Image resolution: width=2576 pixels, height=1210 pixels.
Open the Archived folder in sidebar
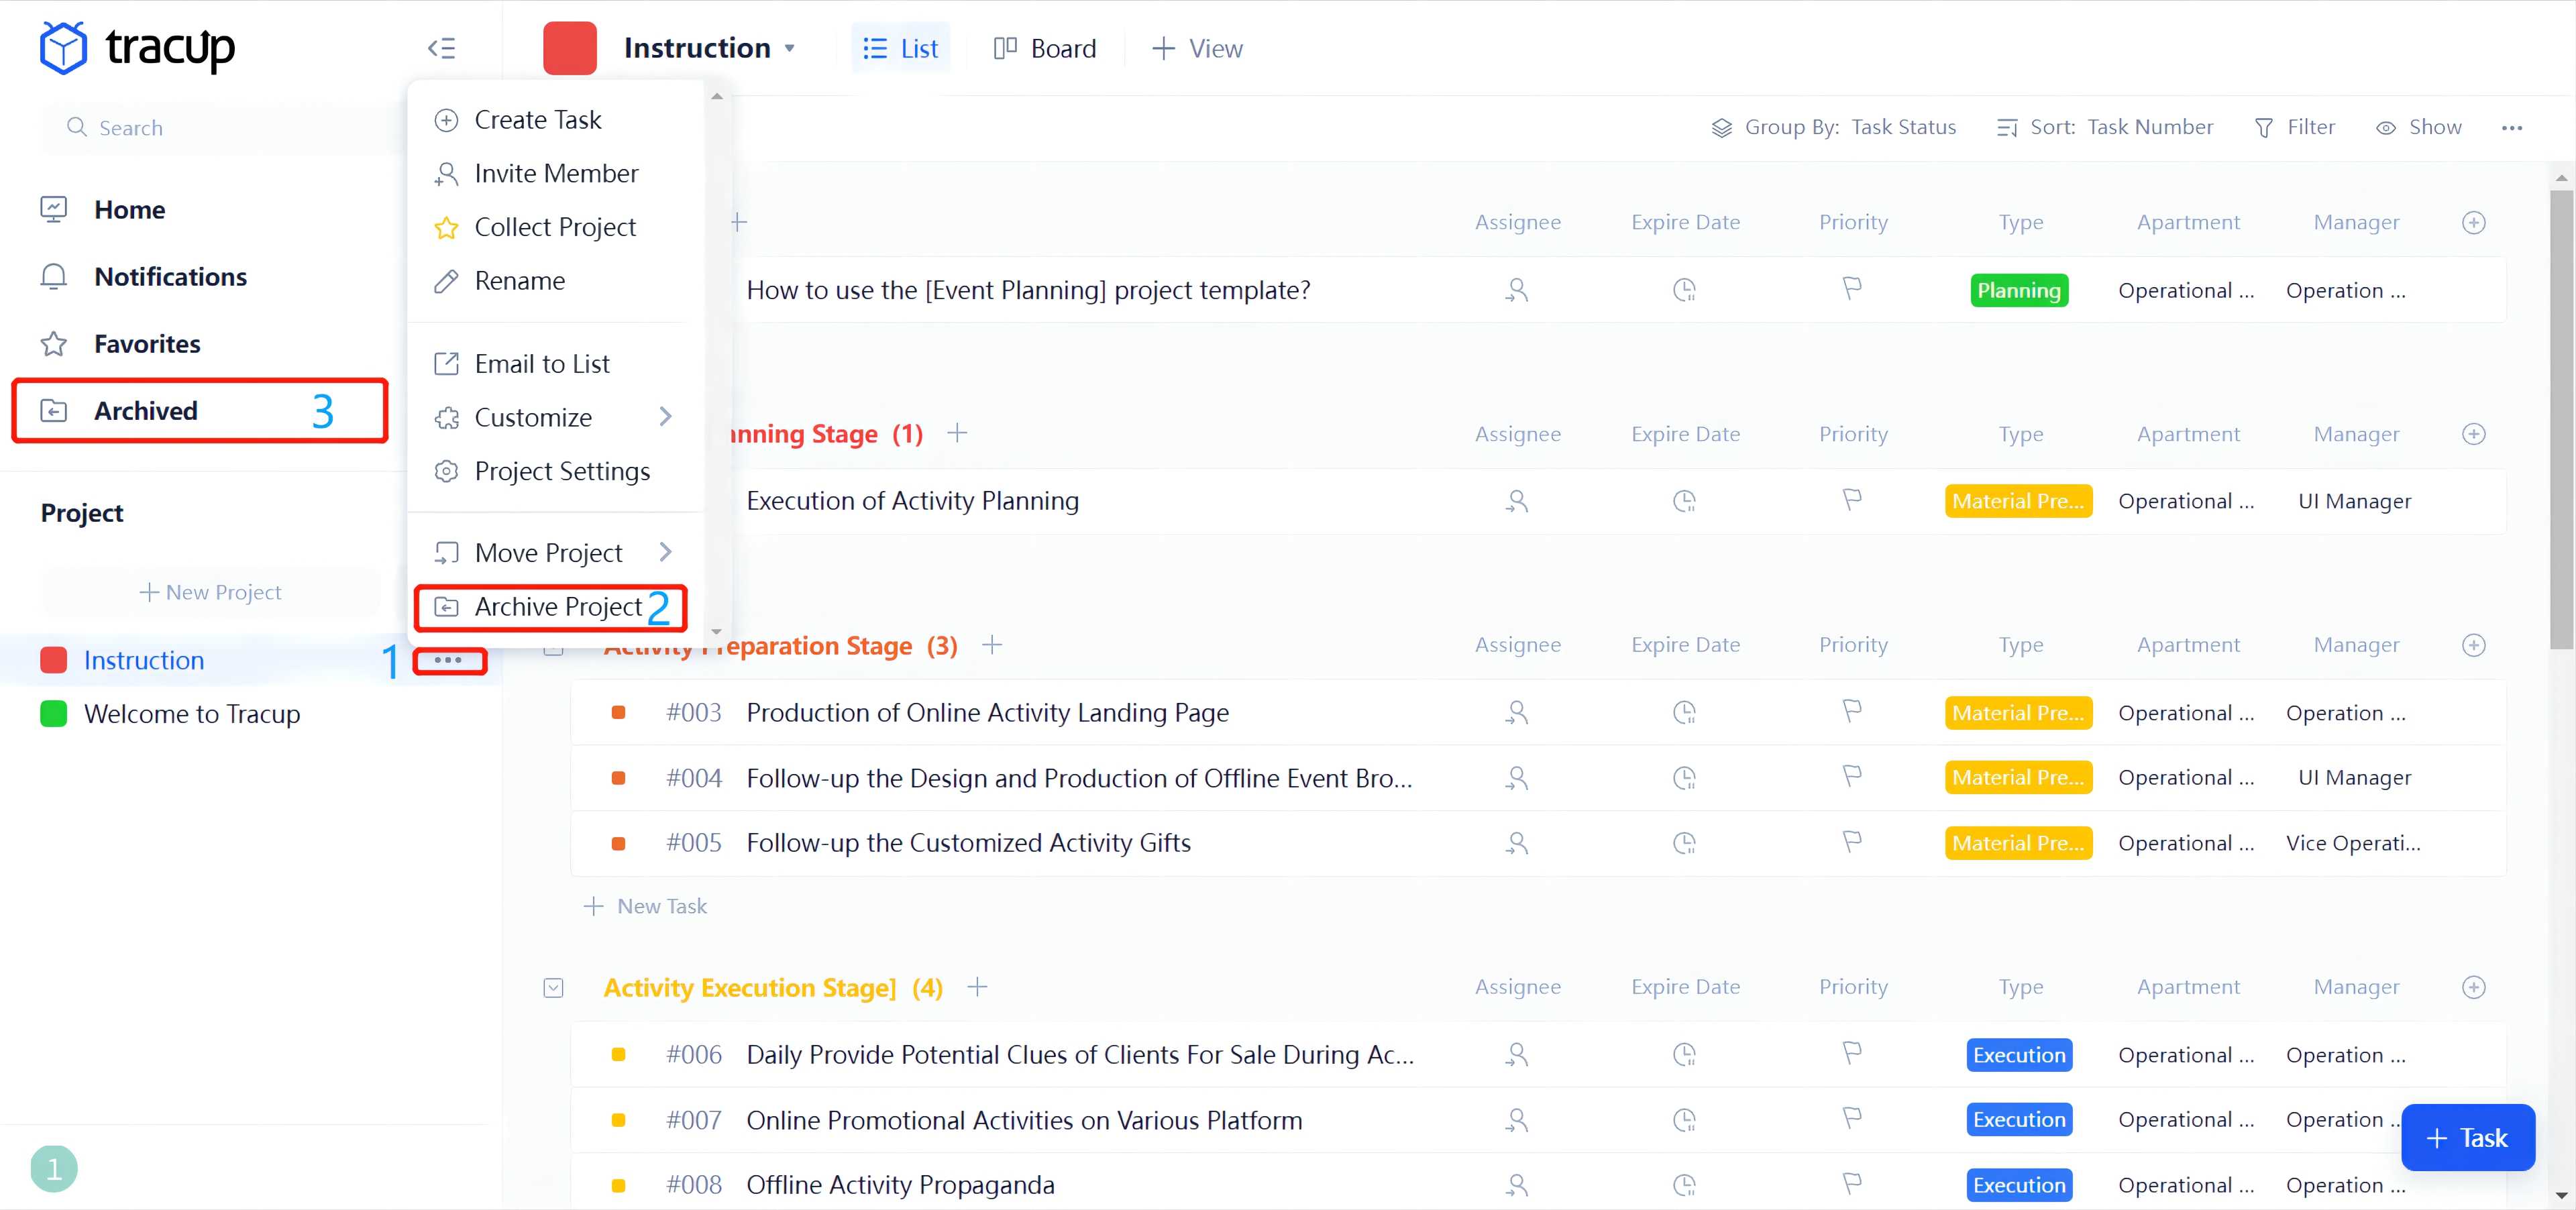click(146, 411)
